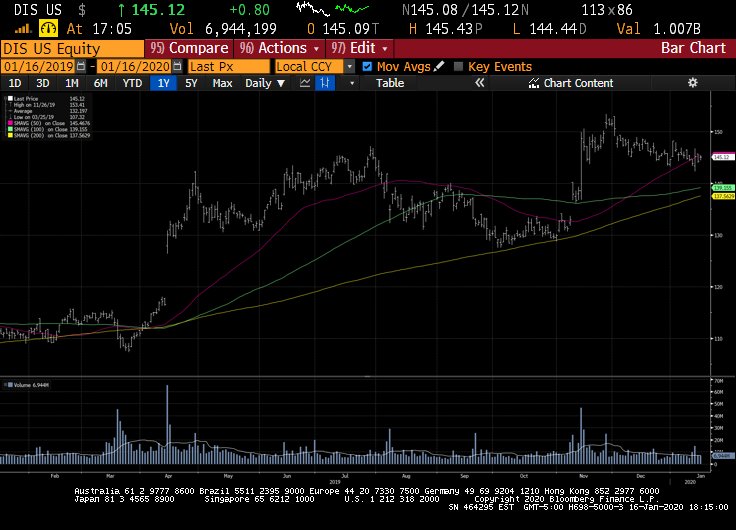Open the Local CCY dropdown arrow
Viewport: 736px width, 530px height.
click(349, 67)
